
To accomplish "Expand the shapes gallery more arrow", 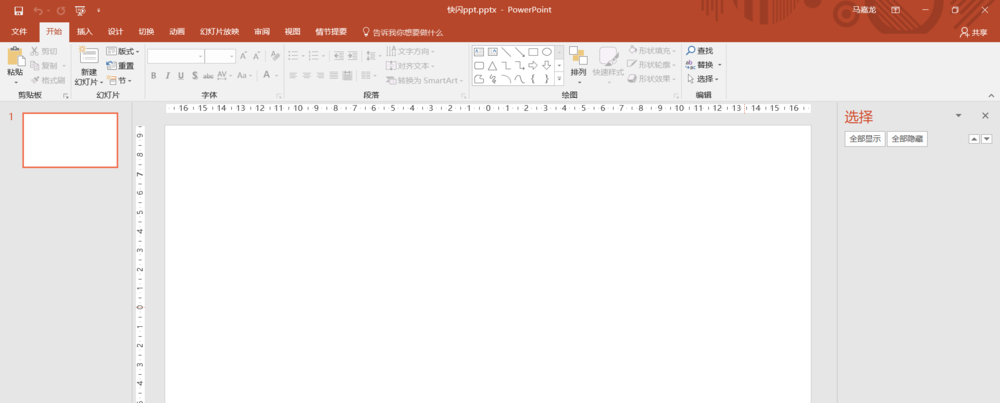I will point(559,79).
